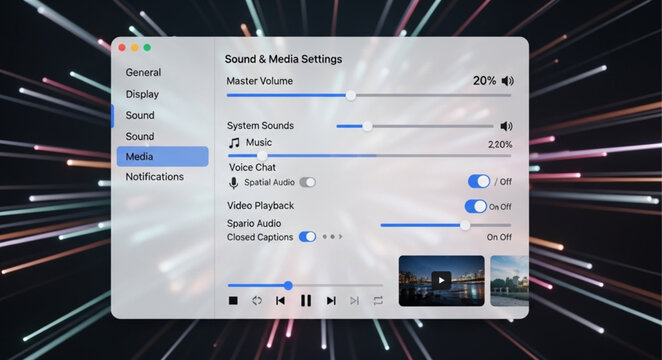
Task: Click the 2,20% Music value
Action: tap(500, 145)
